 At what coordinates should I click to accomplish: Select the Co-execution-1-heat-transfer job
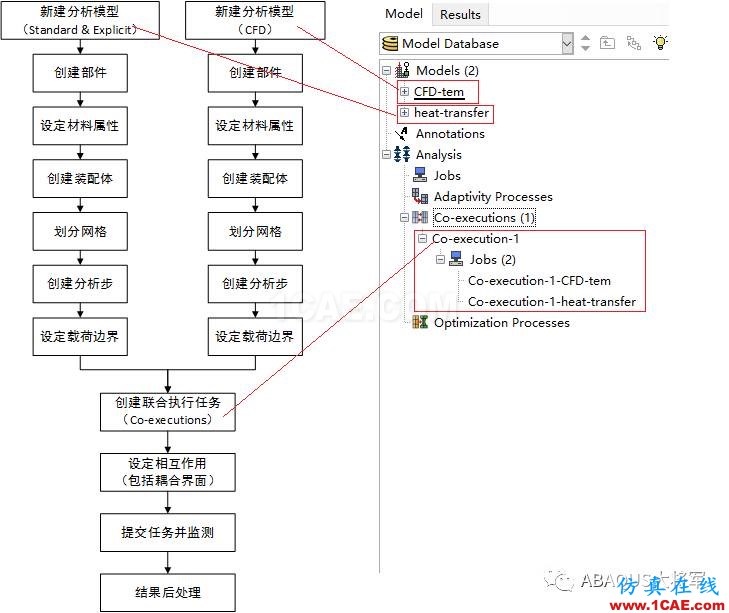[552, 302]
